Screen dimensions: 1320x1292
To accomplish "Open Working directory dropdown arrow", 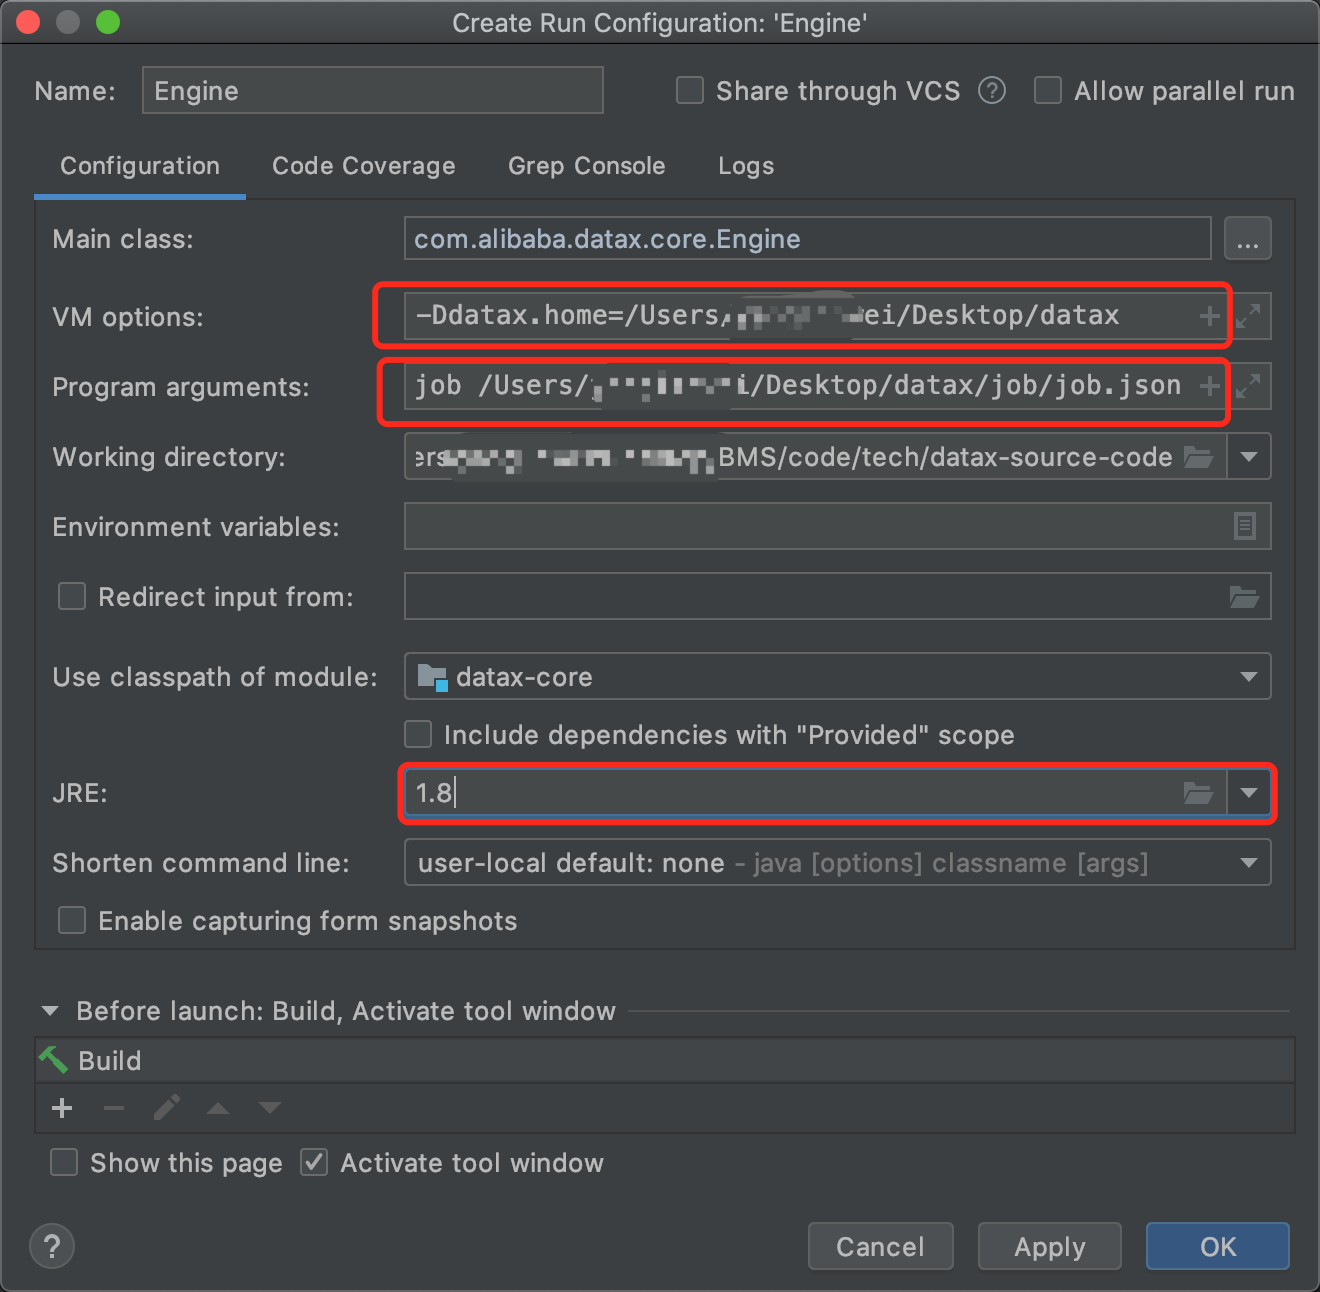I will click(x=1249, y=457).
